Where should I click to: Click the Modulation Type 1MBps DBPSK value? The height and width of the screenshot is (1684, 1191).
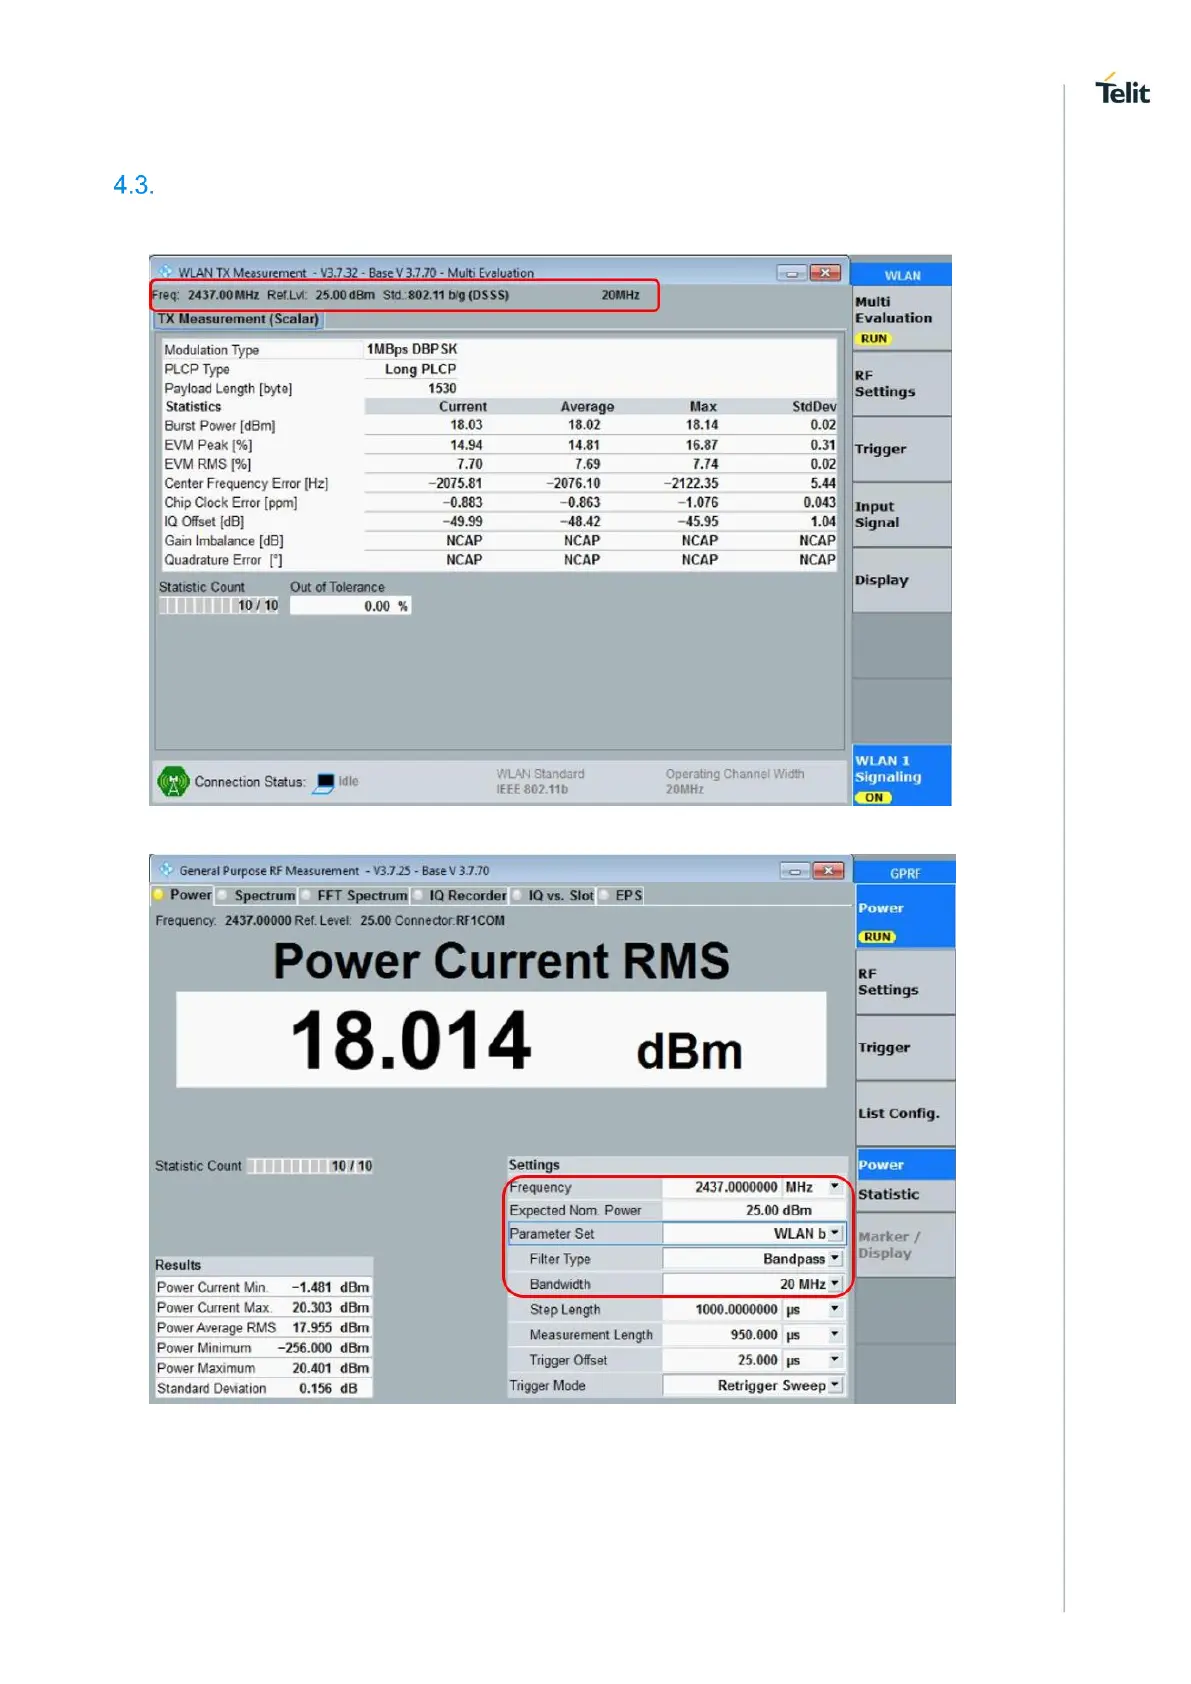pos(412,349)
